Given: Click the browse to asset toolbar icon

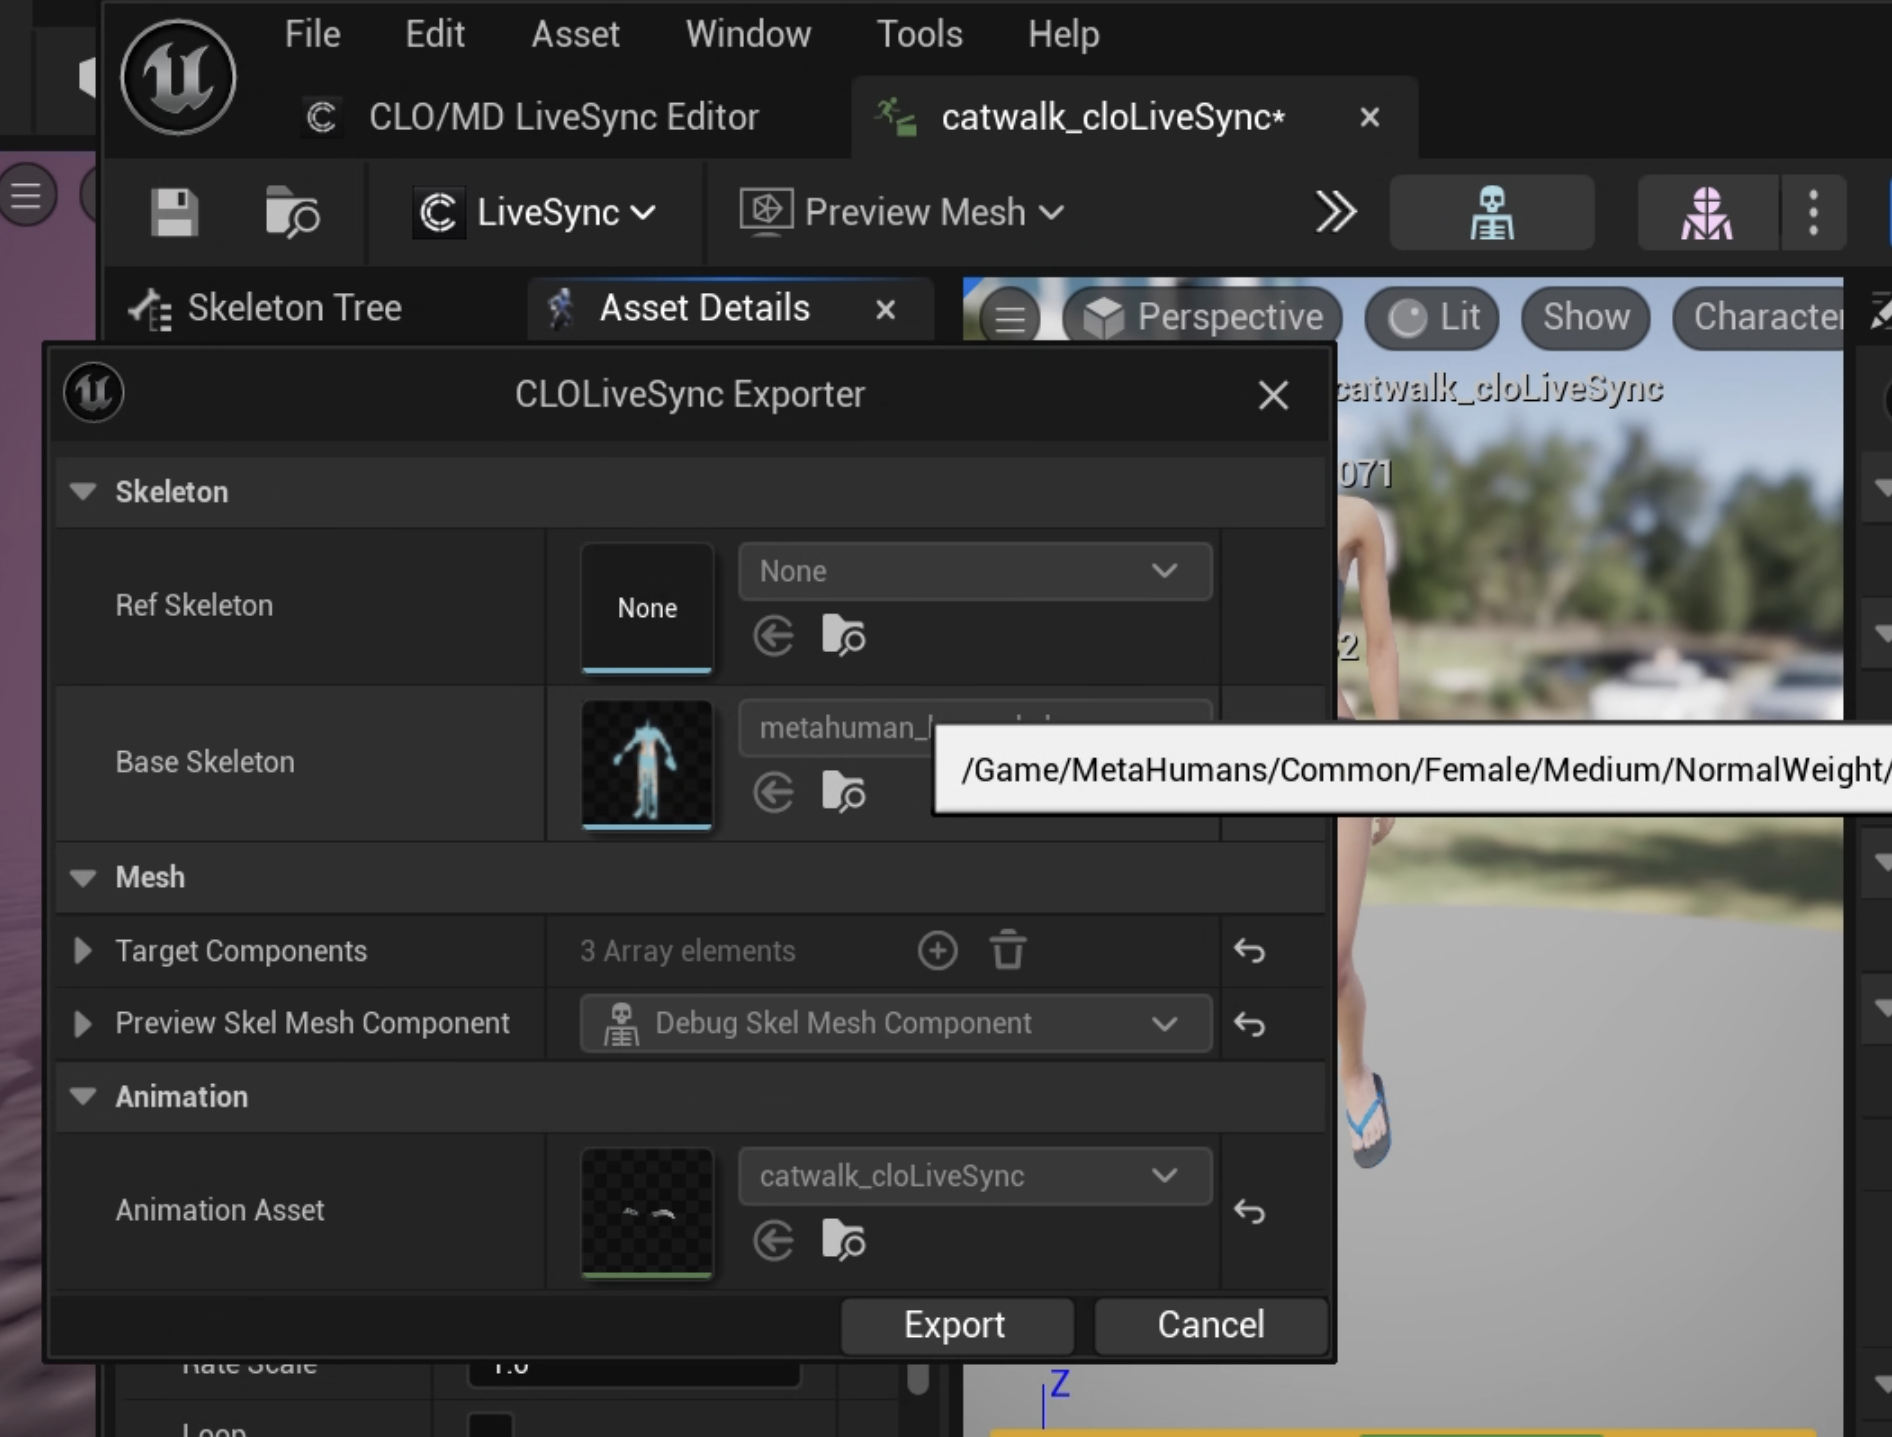Looking at the screenshot, I should point(291,212).
